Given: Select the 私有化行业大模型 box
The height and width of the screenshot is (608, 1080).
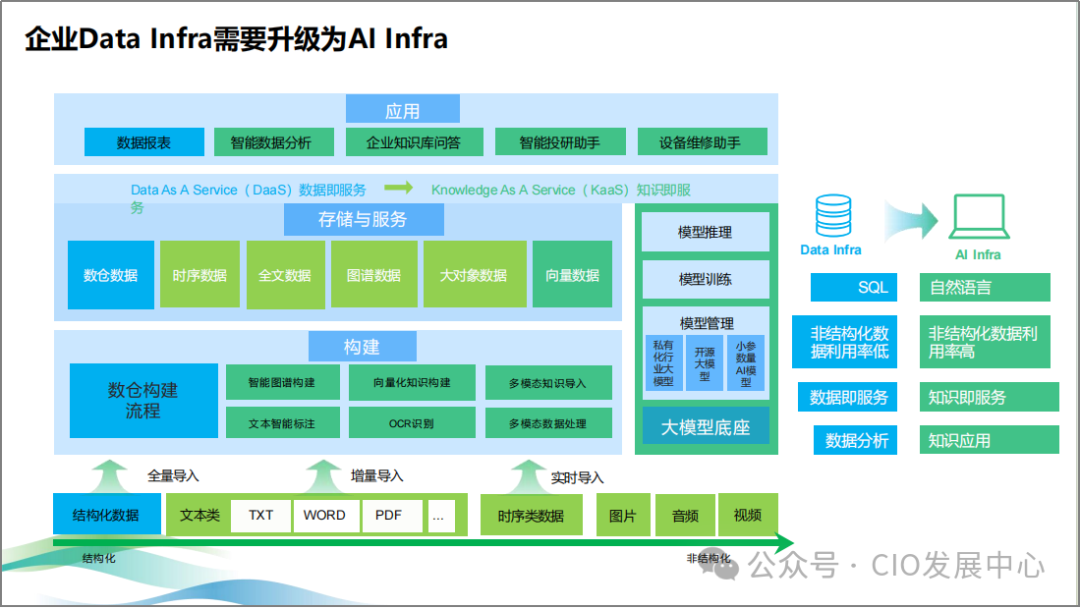Looking at the screenshot, I should point(664,363).
